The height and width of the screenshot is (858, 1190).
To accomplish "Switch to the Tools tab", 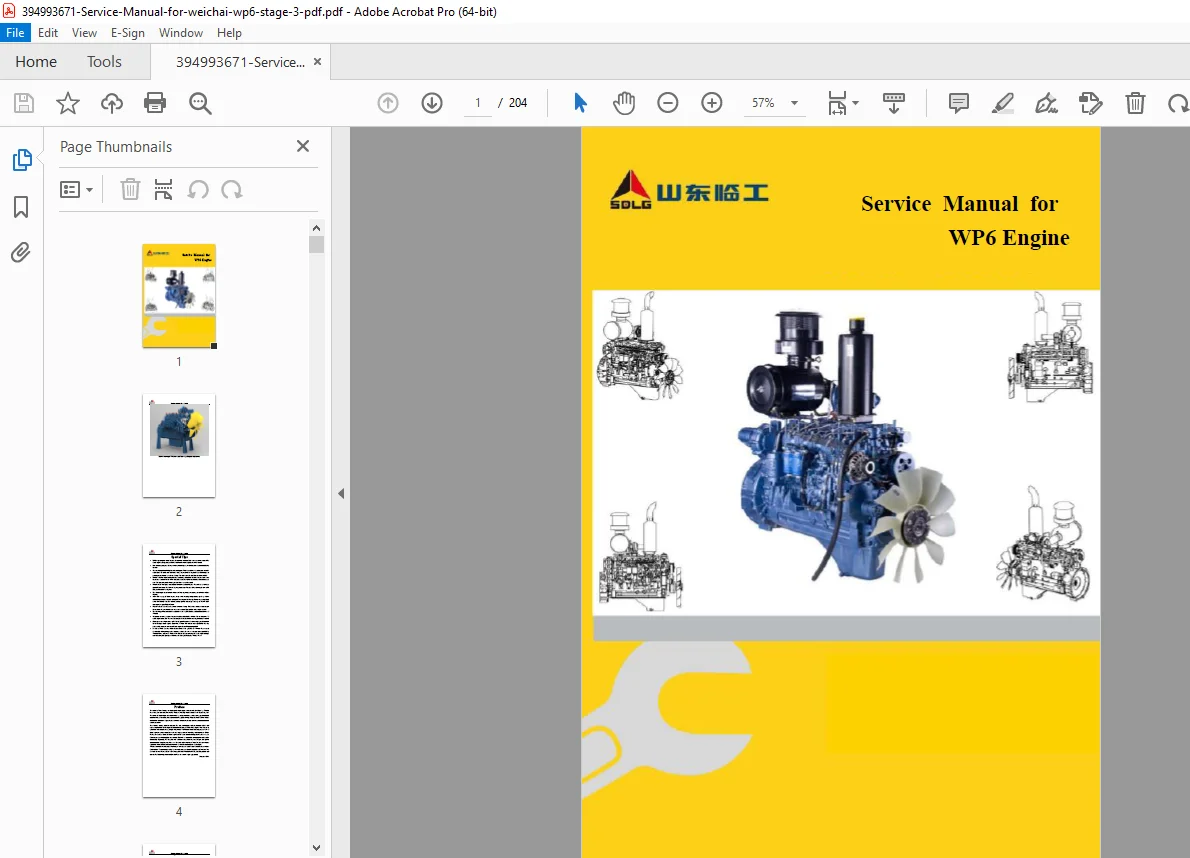I will (x=104, y=61).
